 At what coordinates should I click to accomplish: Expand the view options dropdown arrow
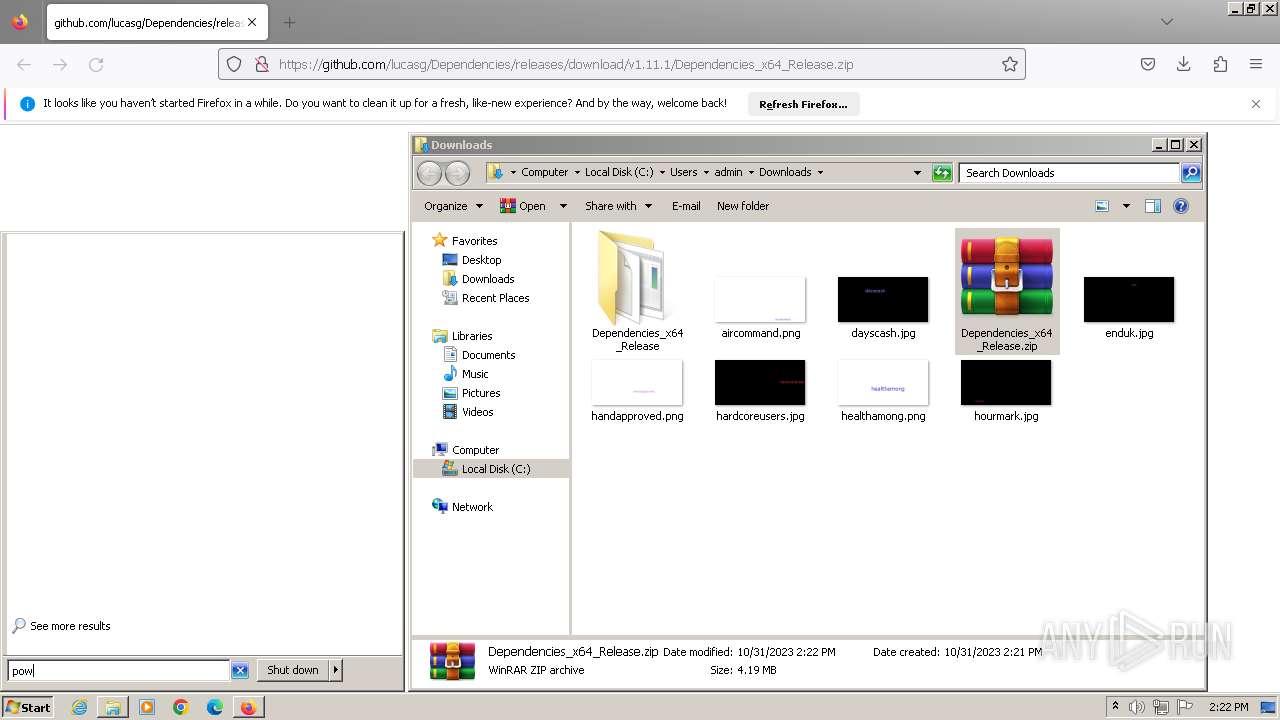point(1126,206)
